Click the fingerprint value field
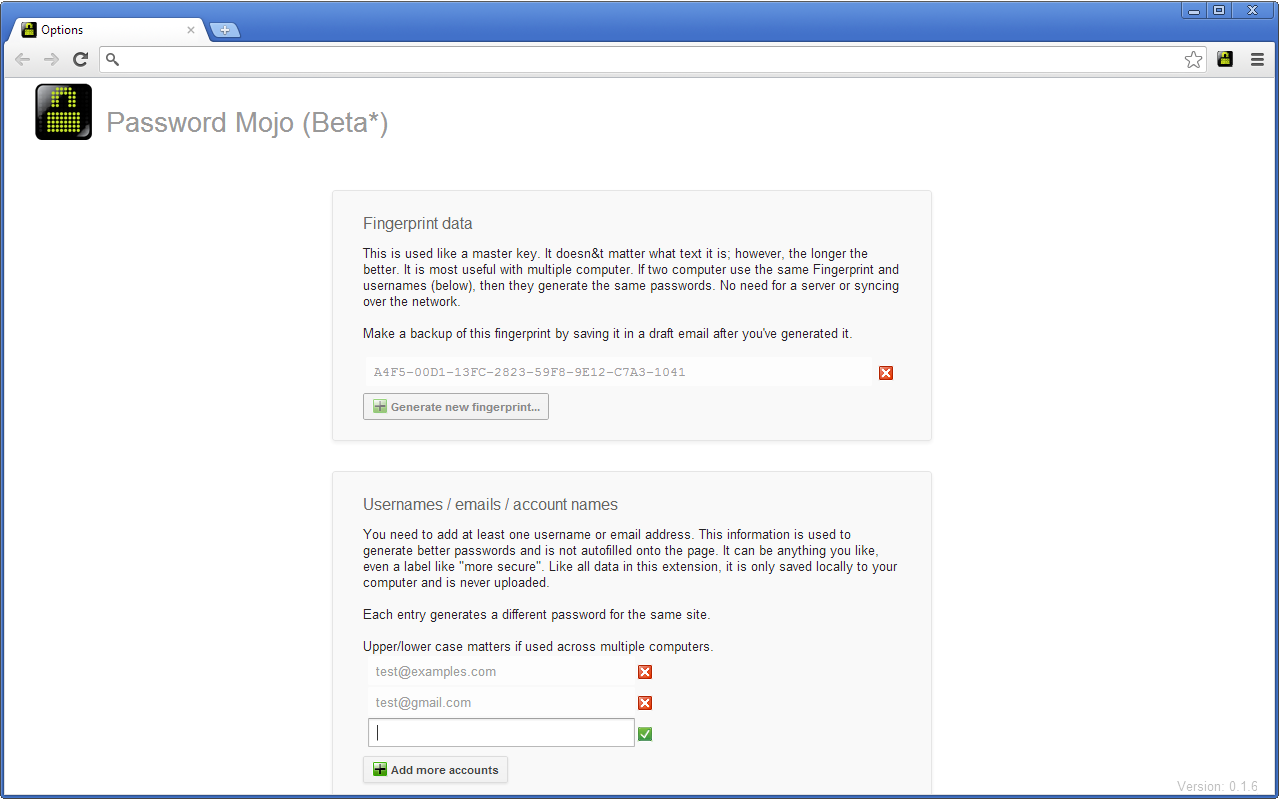Viewport: 1280px width, 800px height. 618,372
